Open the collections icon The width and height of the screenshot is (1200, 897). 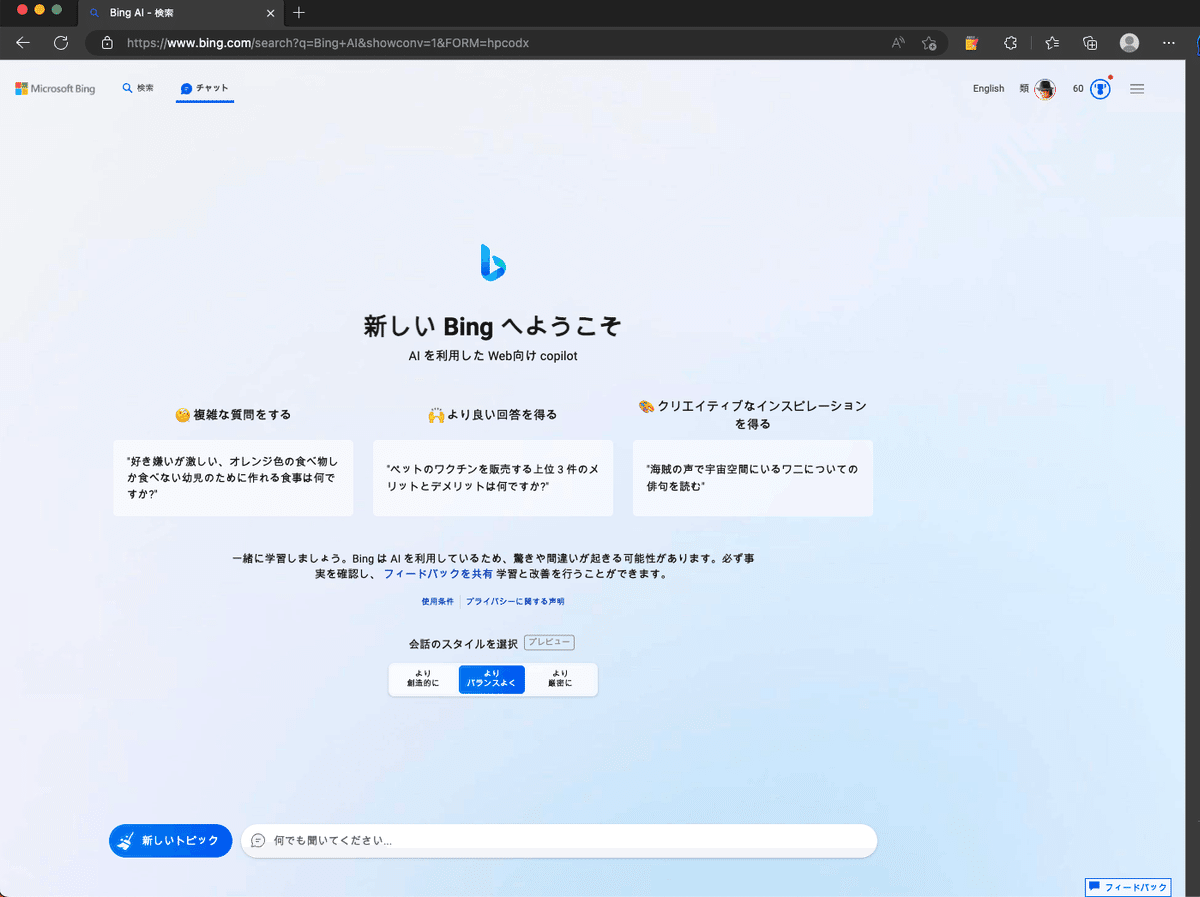tap(1090, 43)
